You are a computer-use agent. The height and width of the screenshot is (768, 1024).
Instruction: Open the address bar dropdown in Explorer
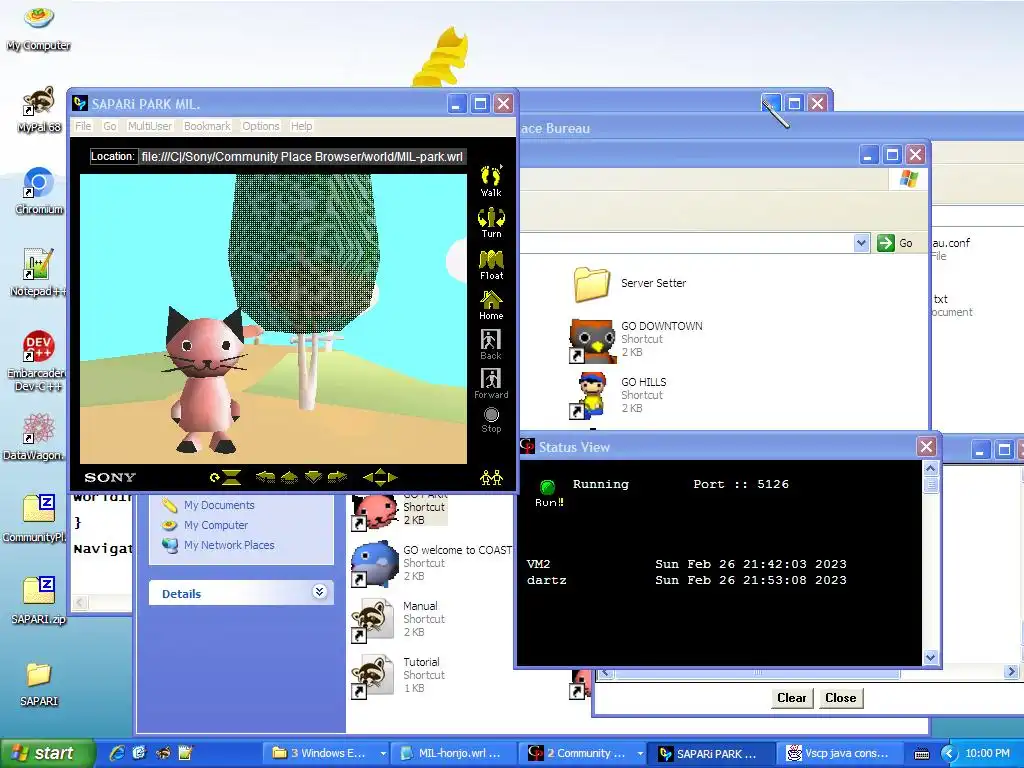pos(861,243)
